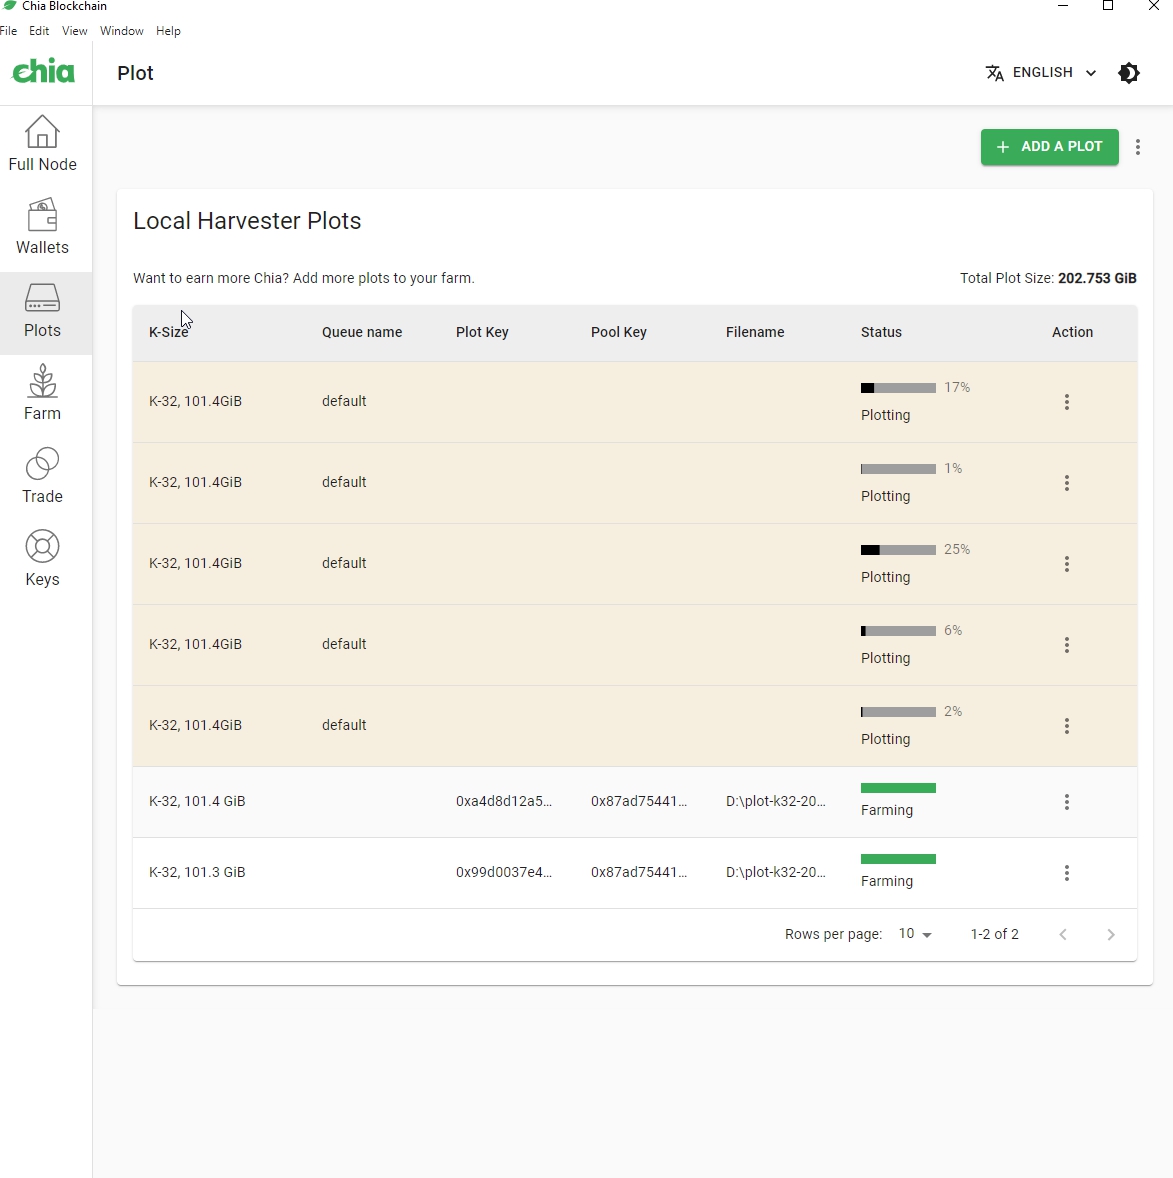This screenshot has width=1173, height=1178.
Task: Click the green Farming bar for 101.3 GiB plot
Action: pos(898,859)
